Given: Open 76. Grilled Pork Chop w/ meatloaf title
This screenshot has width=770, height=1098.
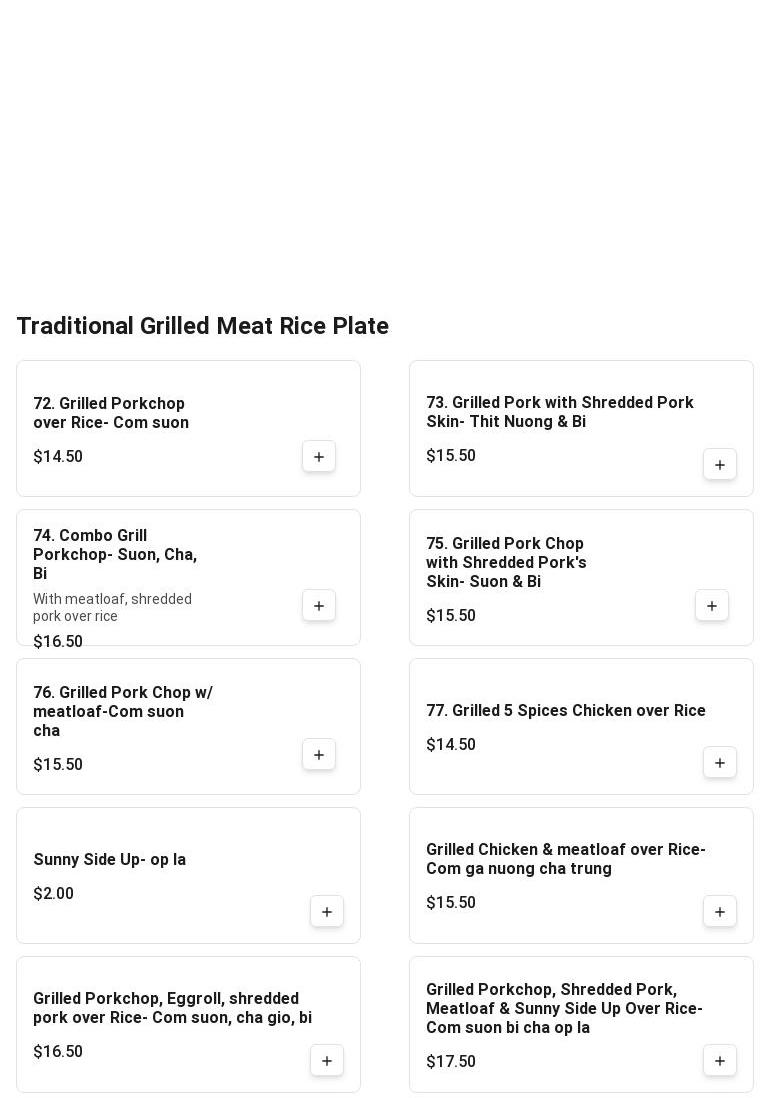Looking at the screenshot, I should (x=122, y=711).
